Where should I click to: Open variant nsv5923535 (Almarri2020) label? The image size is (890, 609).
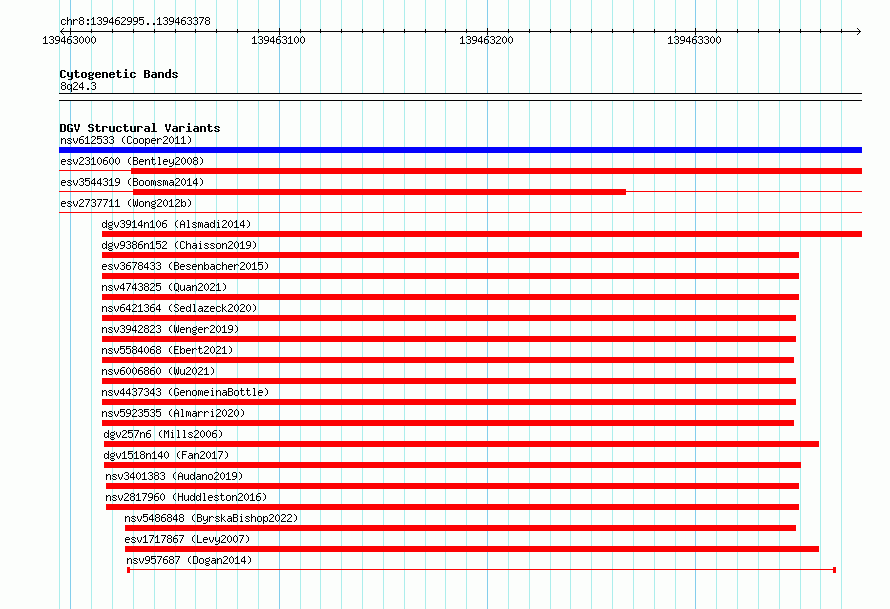click(173, 413)
